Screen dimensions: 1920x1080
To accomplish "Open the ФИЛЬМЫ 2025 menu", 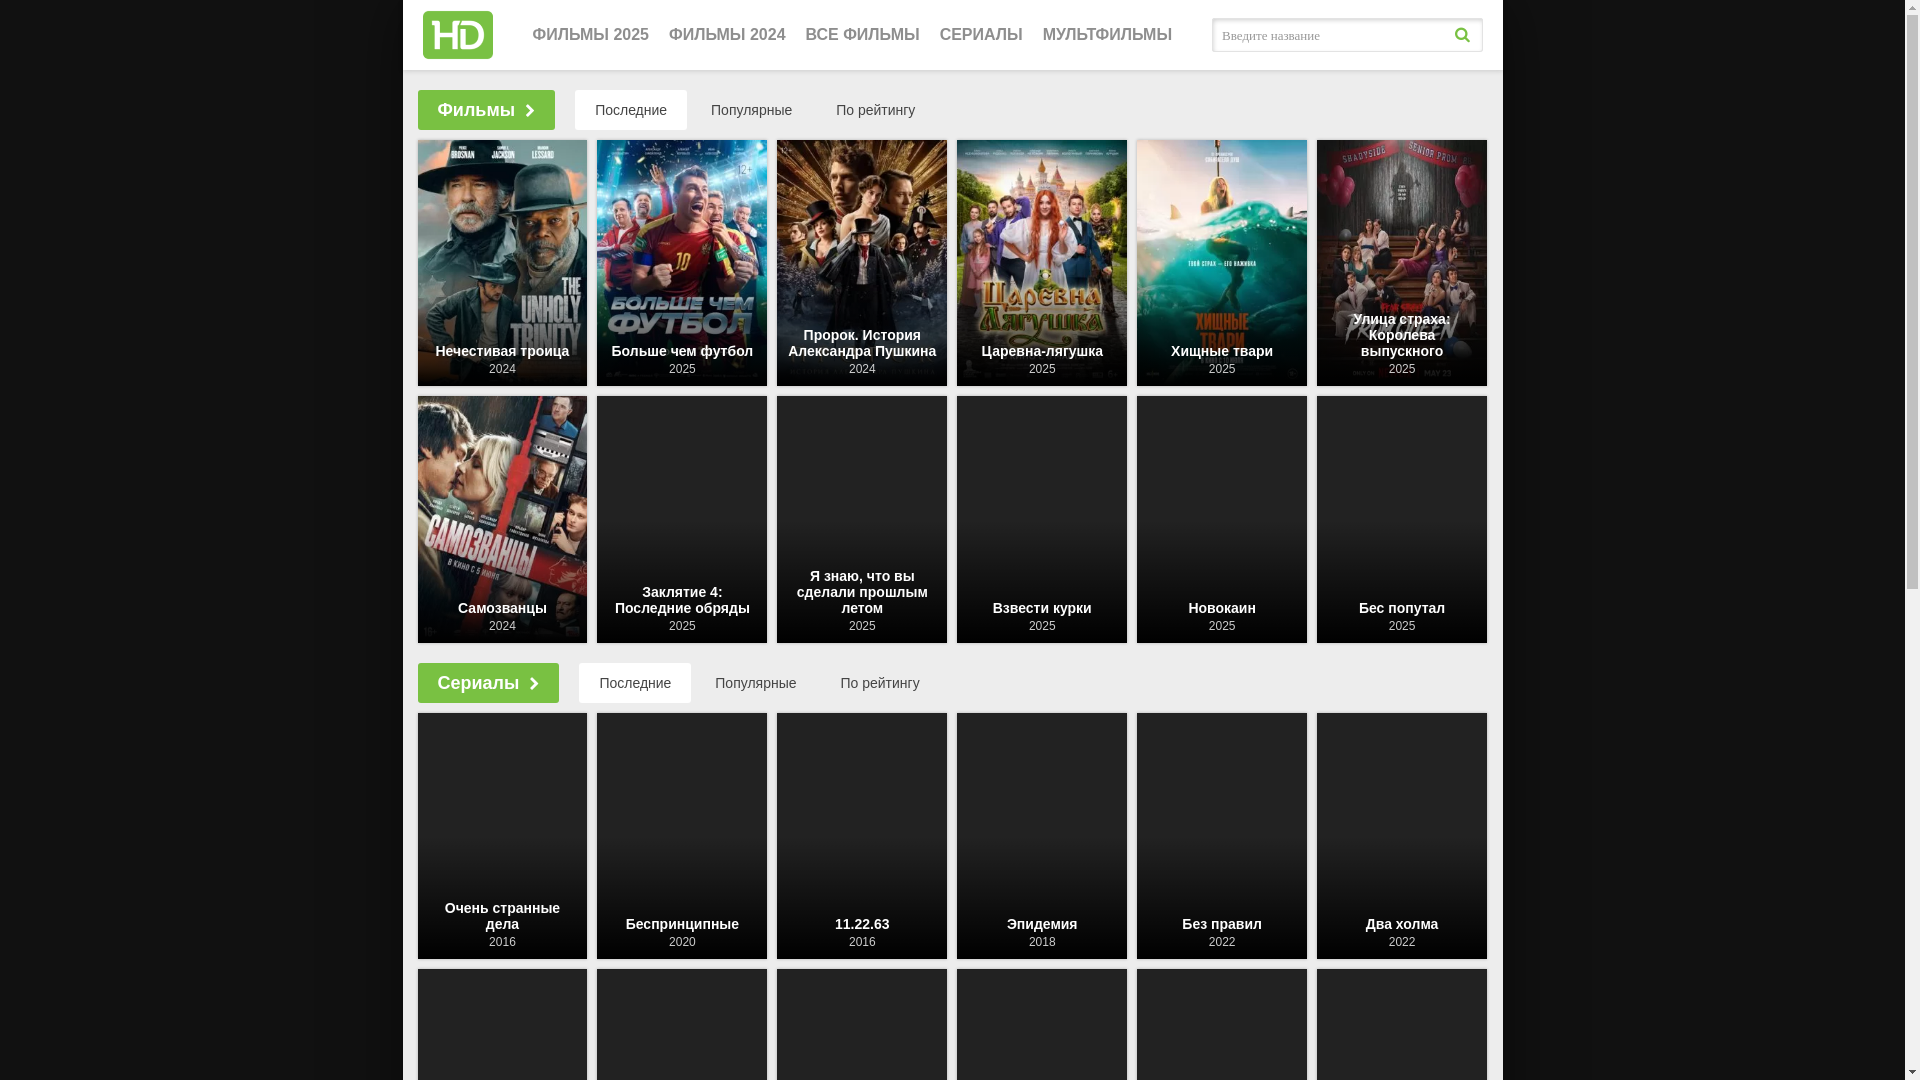I will (x=590, y=35).
